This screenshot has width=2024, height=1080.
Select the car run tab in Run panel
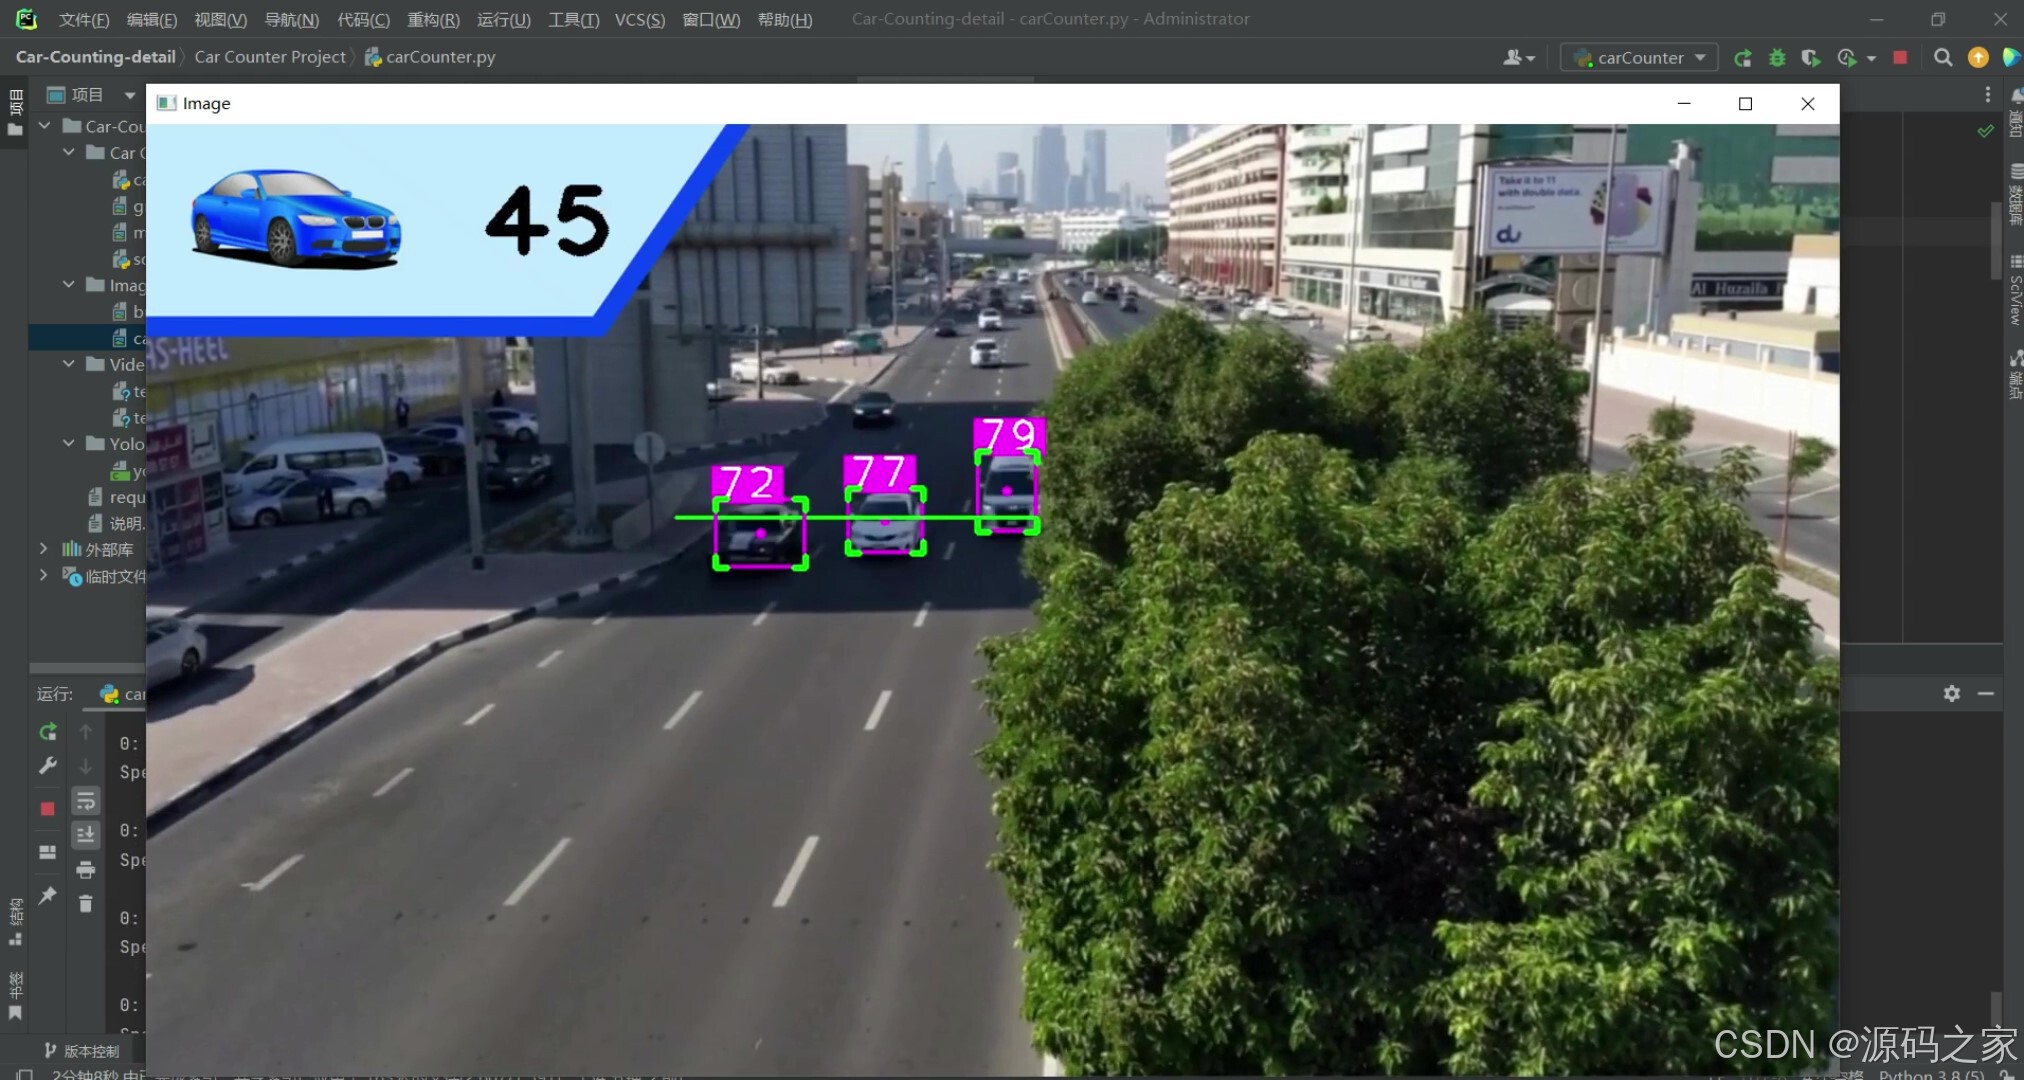123,693
